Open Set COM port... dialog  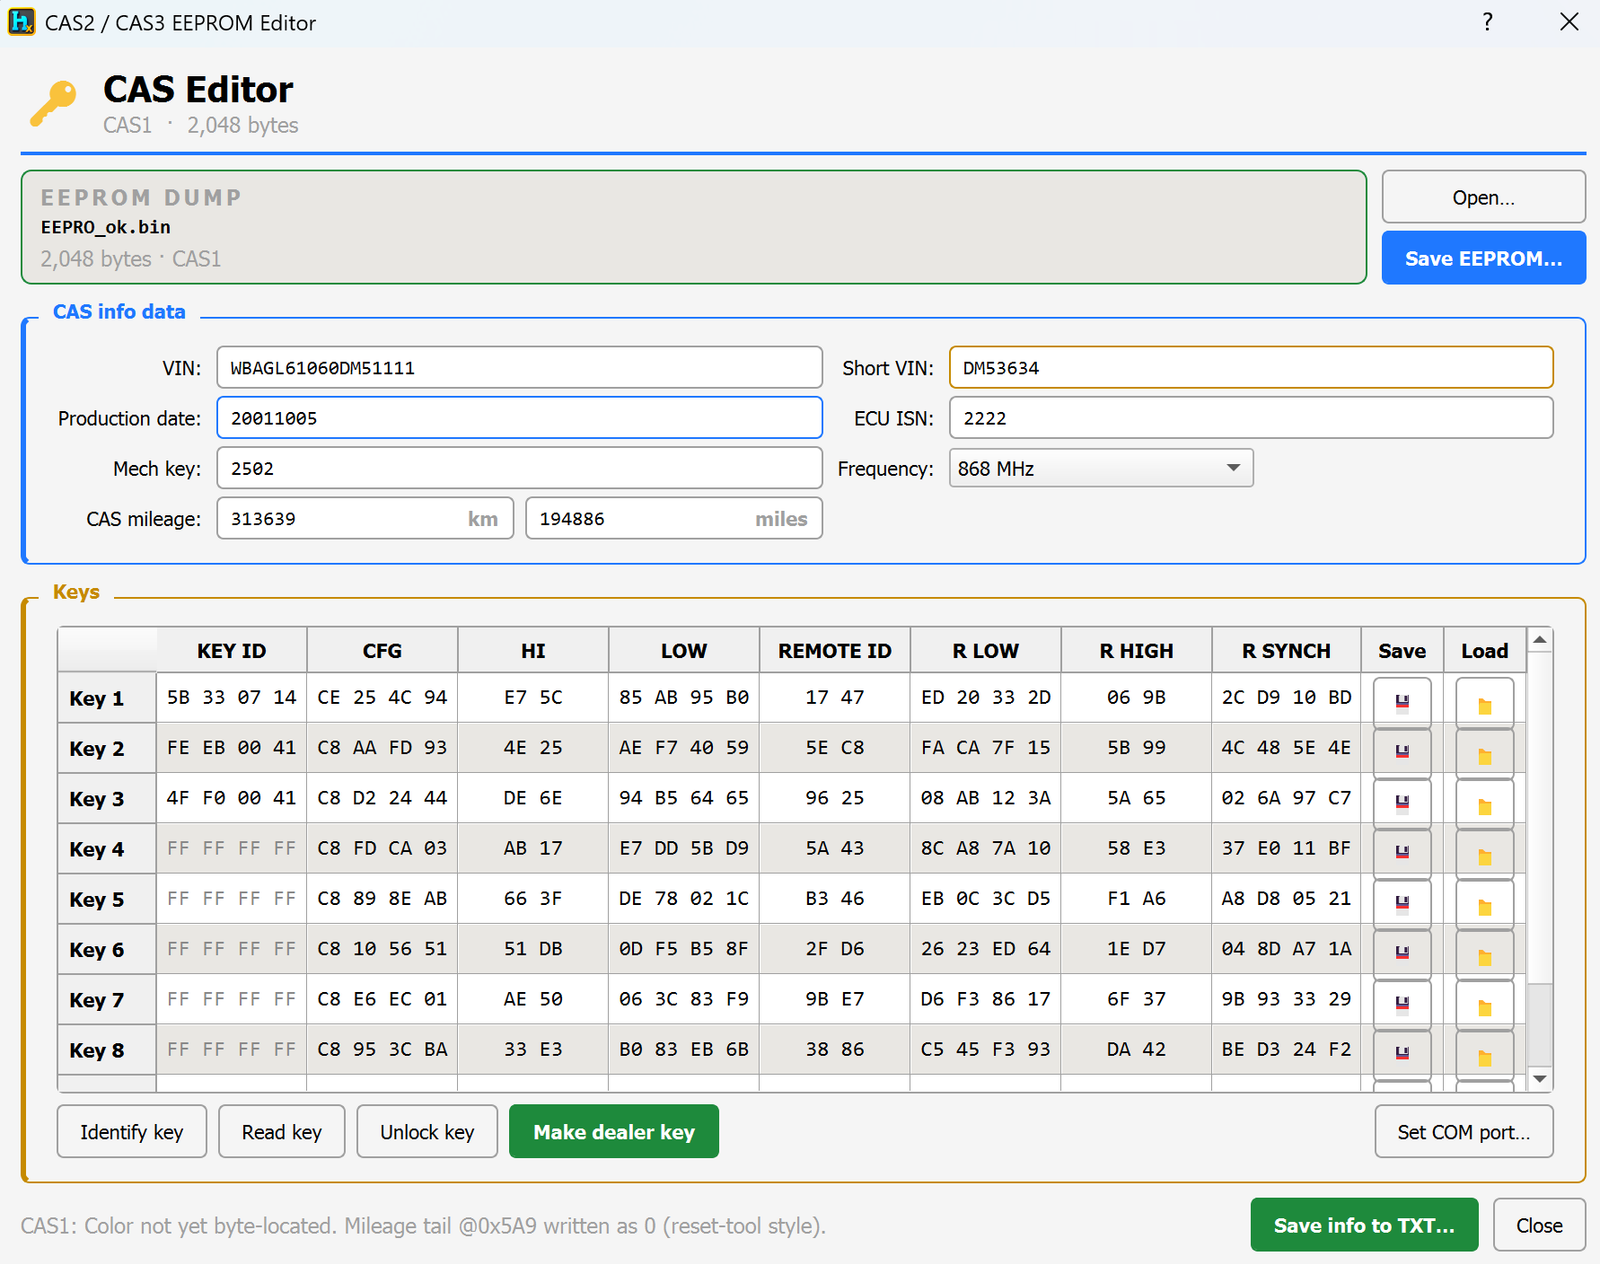[1464, 1132]
